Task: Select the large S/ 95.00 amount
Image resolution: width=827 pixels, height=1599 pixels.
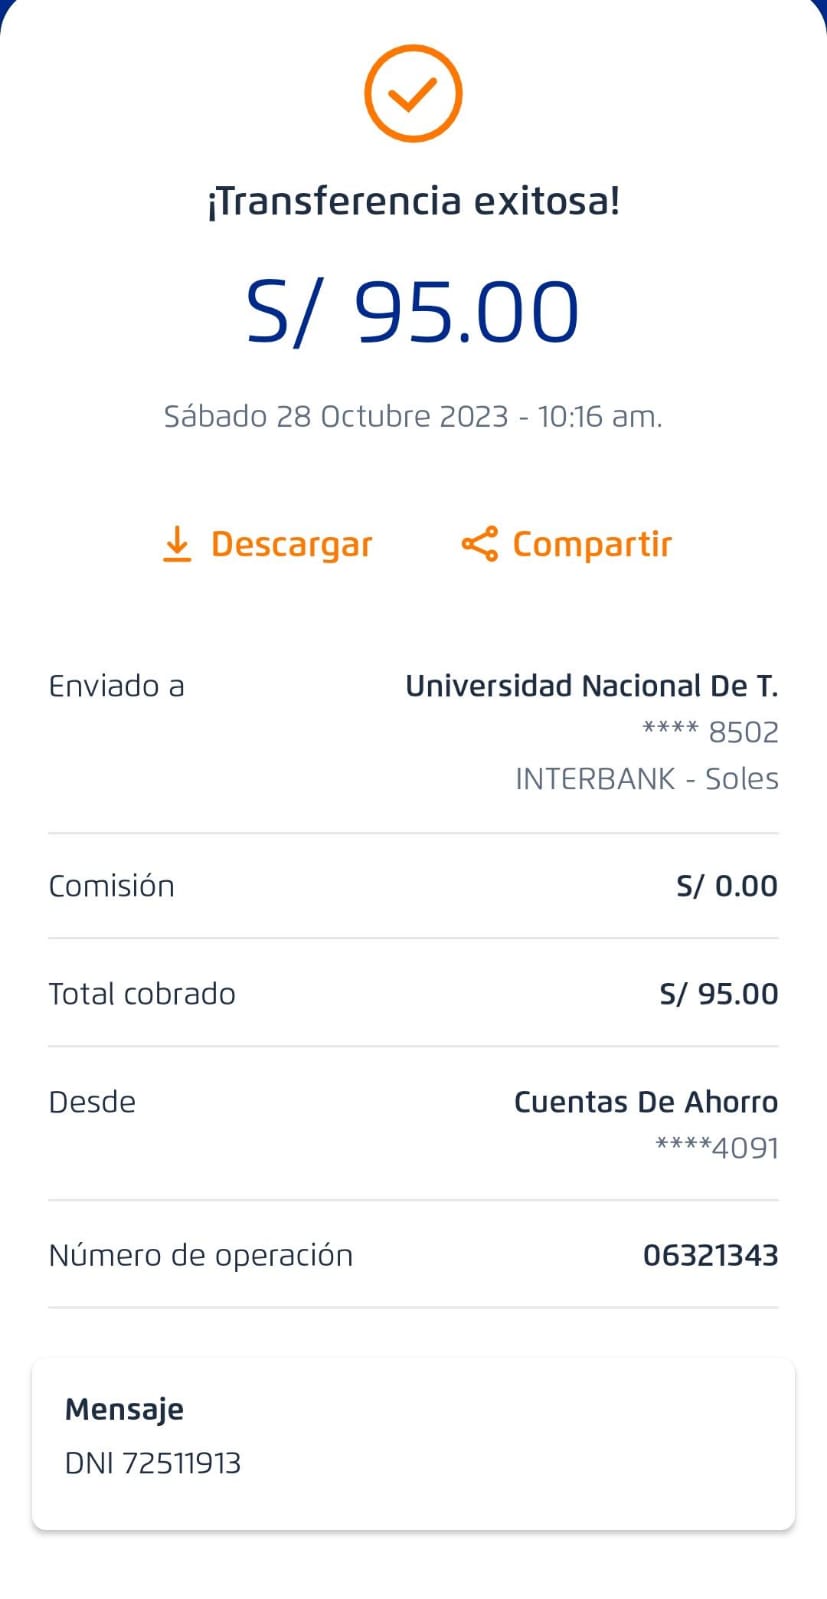Action: (x=413, y=312)
